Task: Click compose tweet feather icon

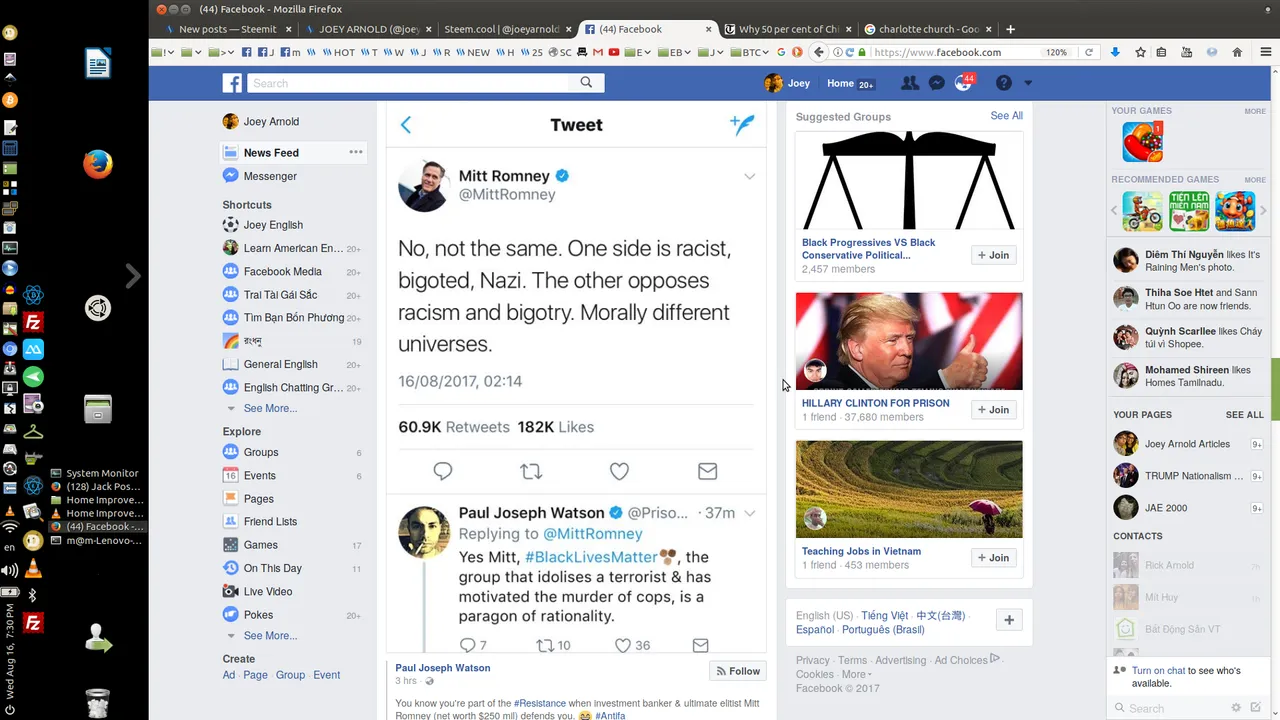Action: (742, 124)
